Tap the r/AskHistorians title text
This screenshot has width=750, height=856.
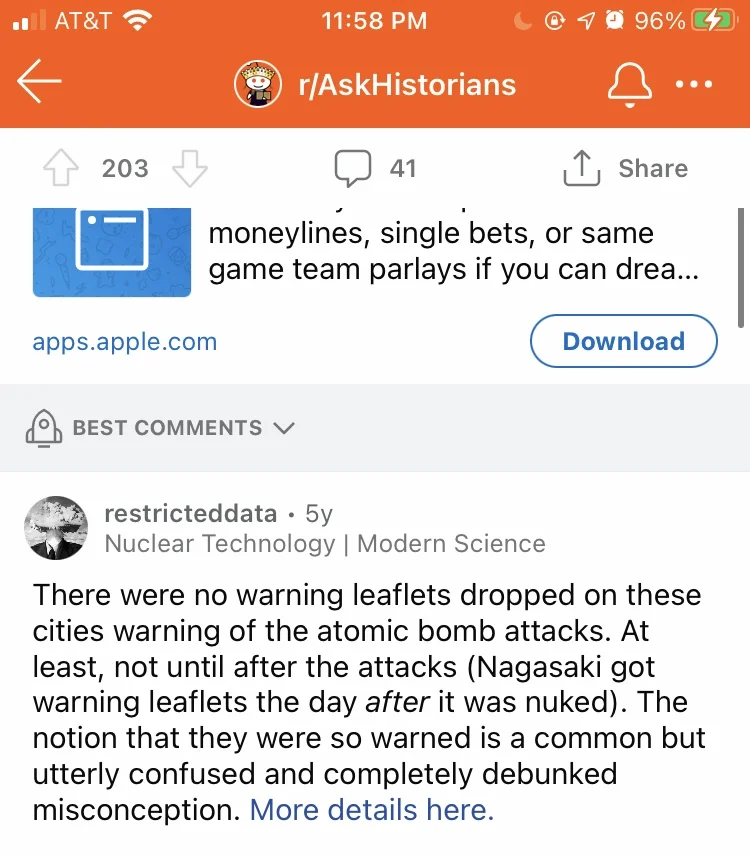pyautogui.click(x=407, y=85)
